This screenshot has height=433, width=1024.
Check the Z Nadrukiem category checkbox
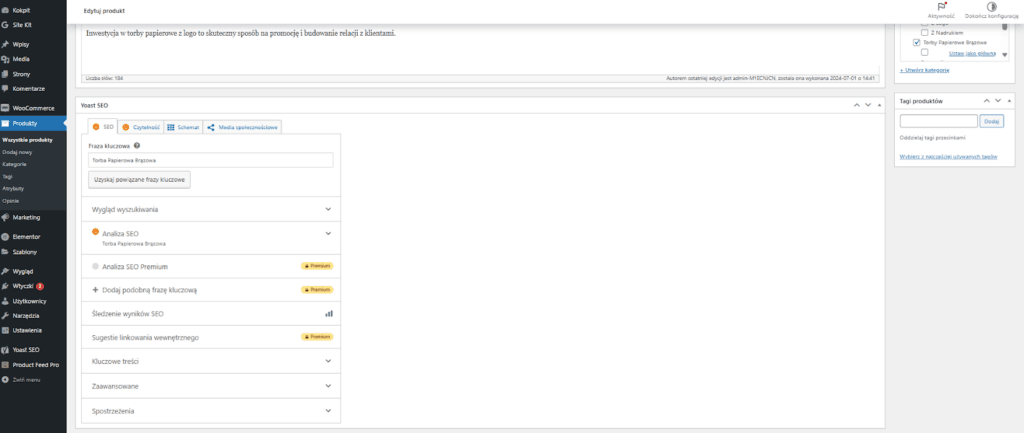(x=925, y=33)
